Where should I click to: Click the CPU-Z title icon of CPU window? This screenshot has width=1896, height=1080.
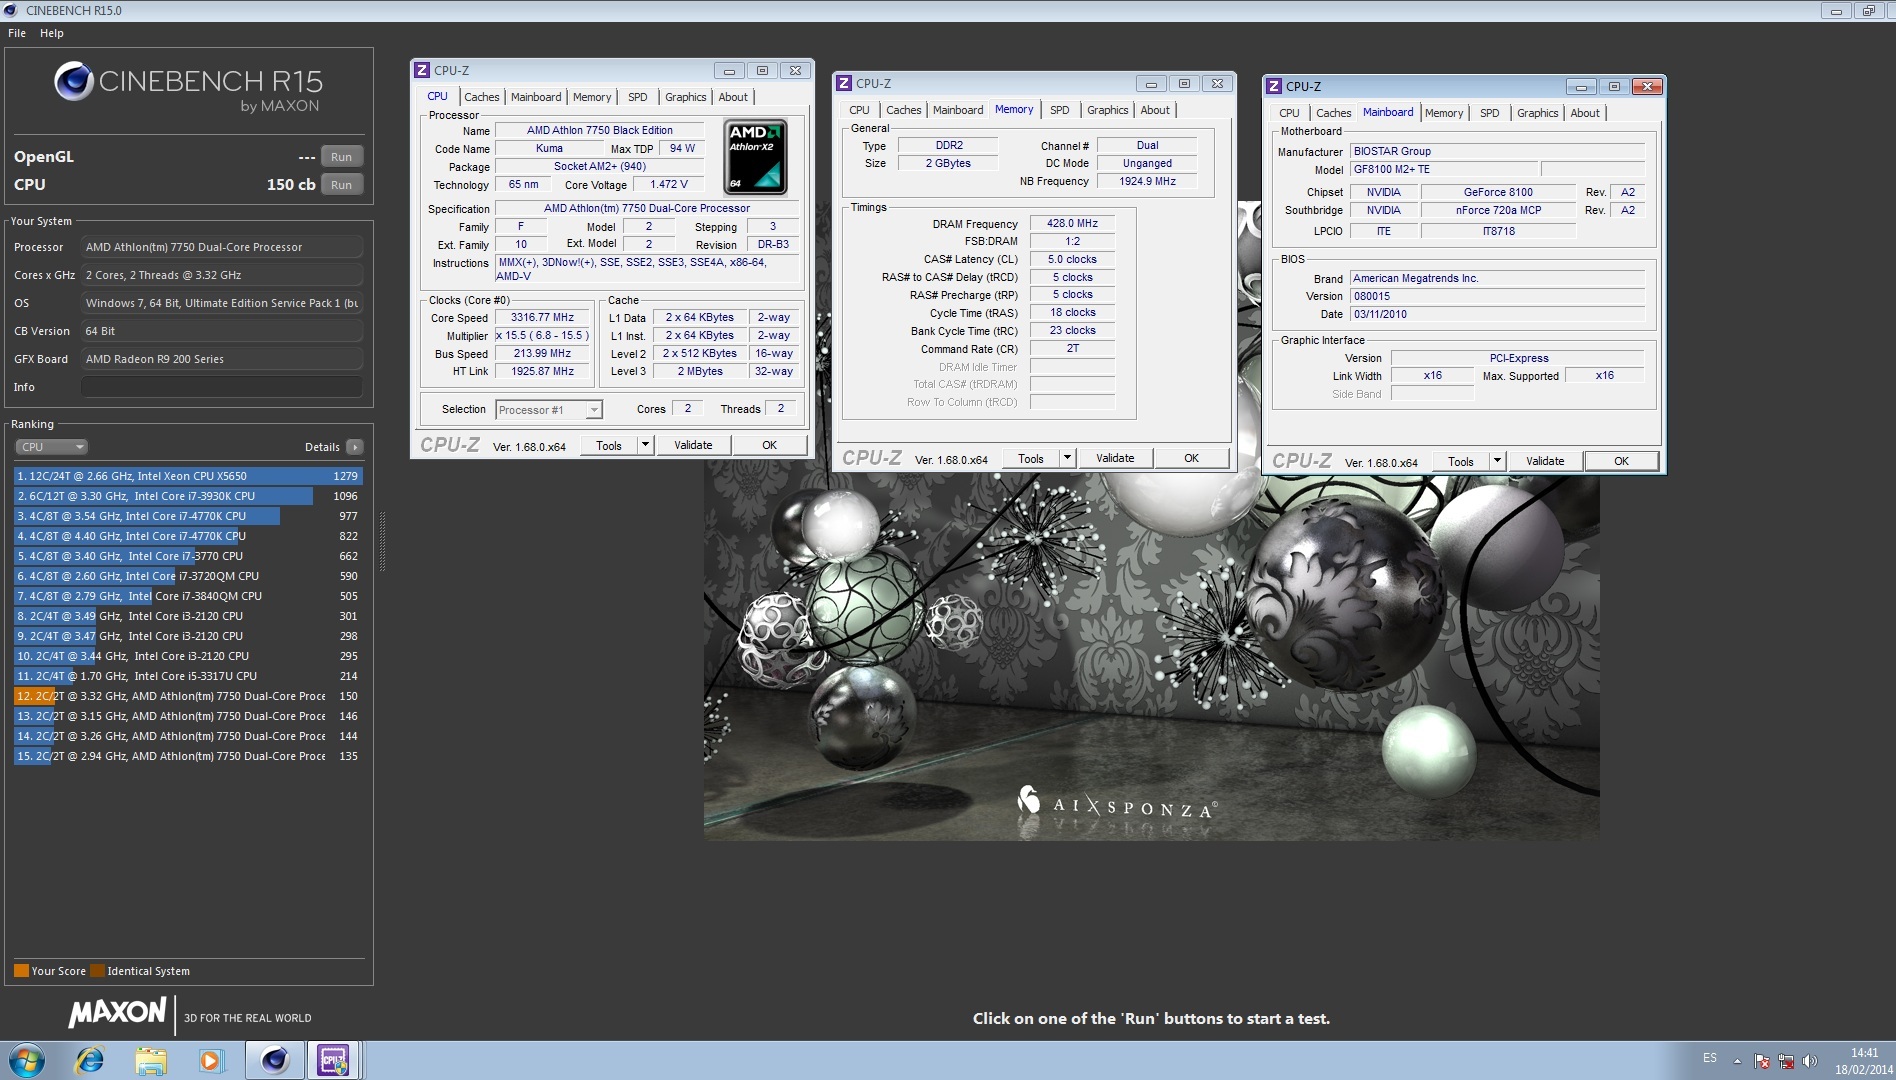coord(422,70)
